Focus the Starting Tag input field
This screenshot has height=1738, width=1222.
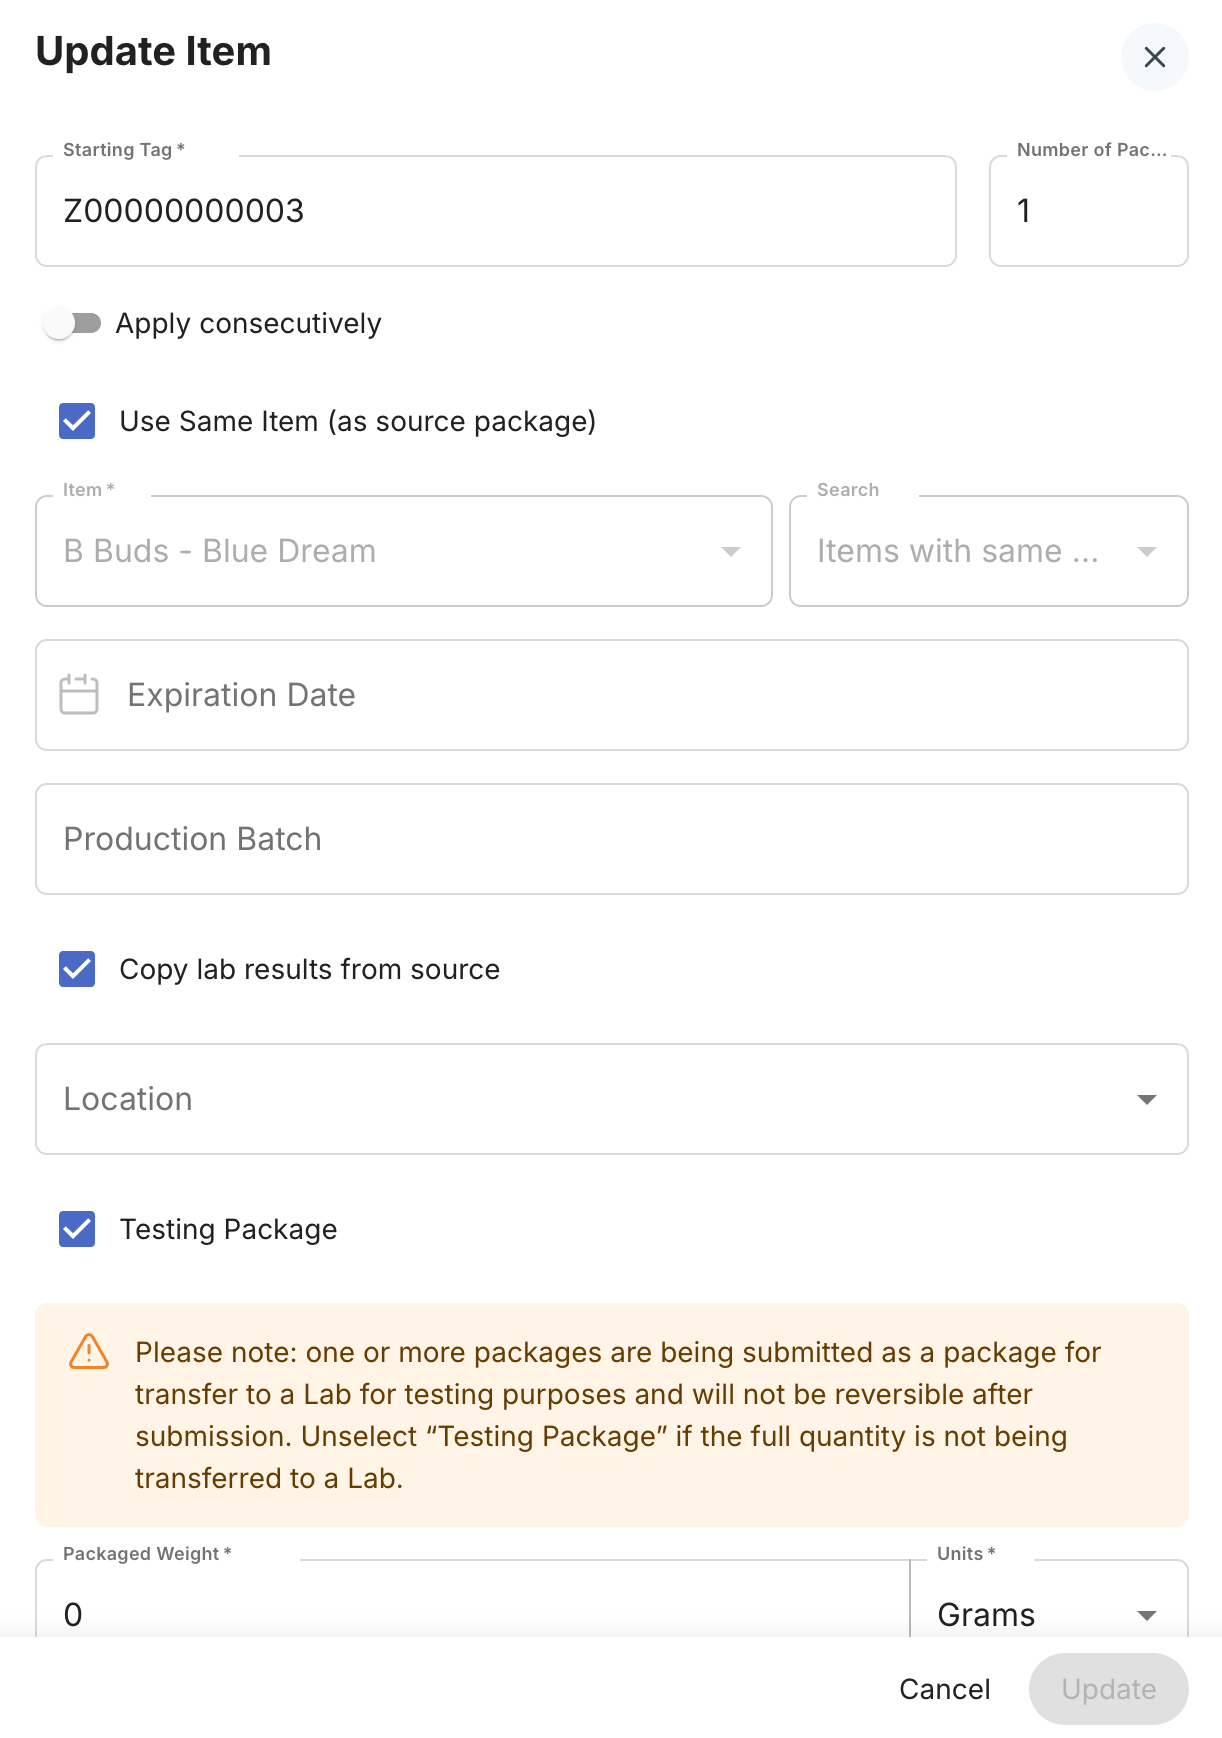pyautogui.click(x=496, y=211)
